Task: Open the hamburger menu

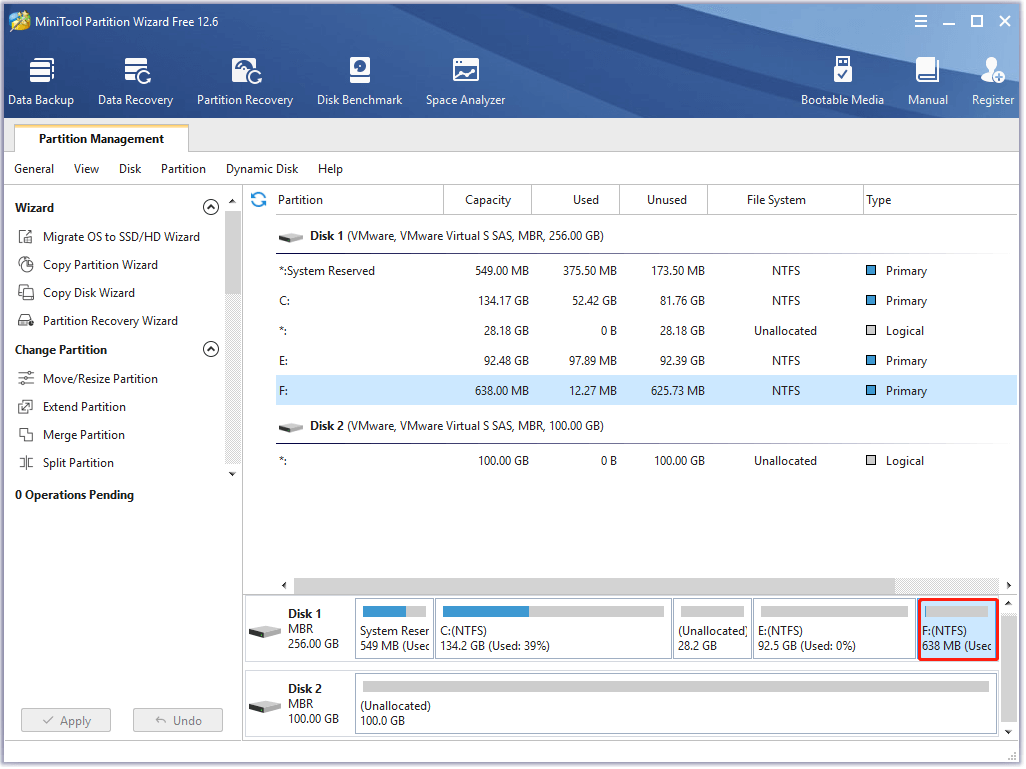Action: (920, 20)
